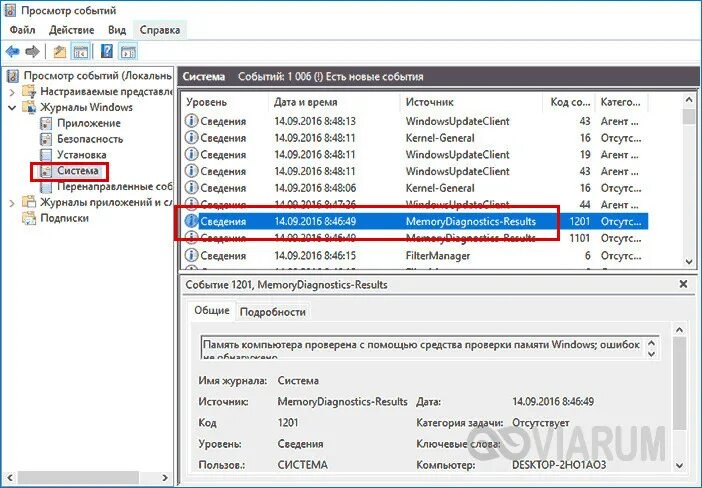Select the FilterManager event at 8:46:15

(415, 255)
